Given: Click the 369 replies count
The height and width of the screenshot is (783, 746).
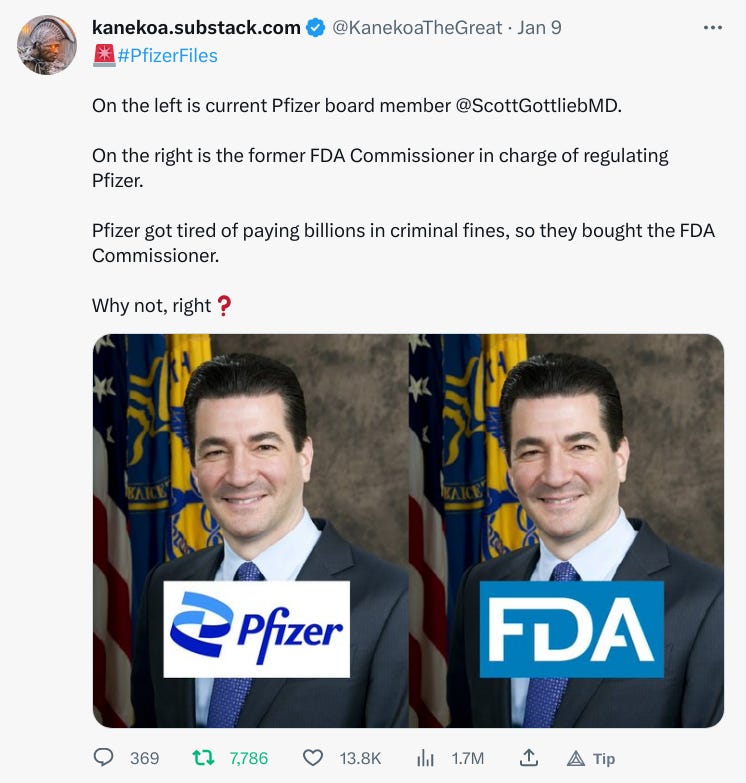Looking at the screenshot, I should 144,759.
